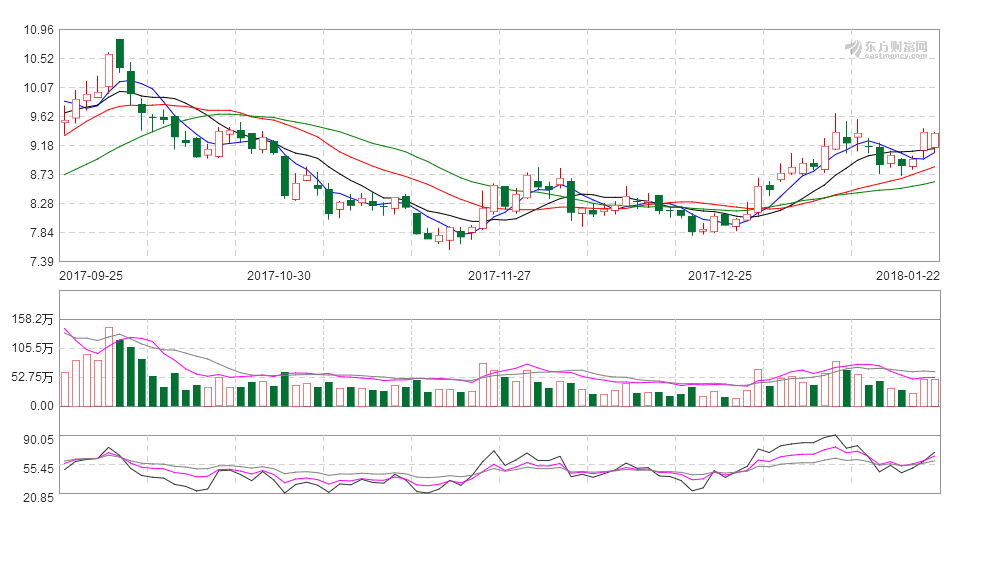Select the 2017-09-25 date label
1000x580 pixels.
coord(91,275)
